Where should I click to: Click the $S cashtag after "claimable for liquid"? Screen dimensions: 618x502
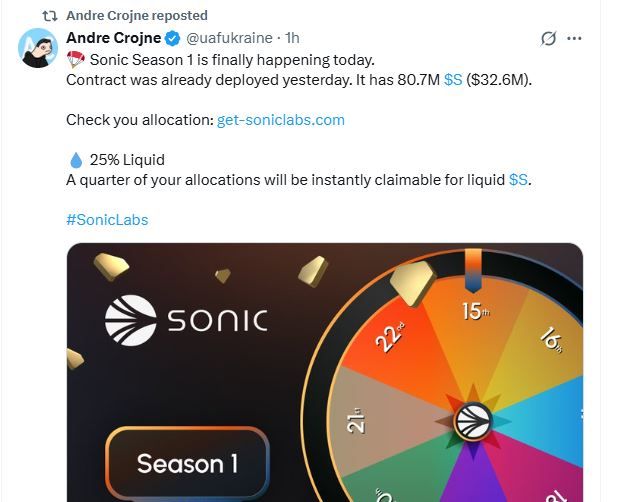click(518, 180)
